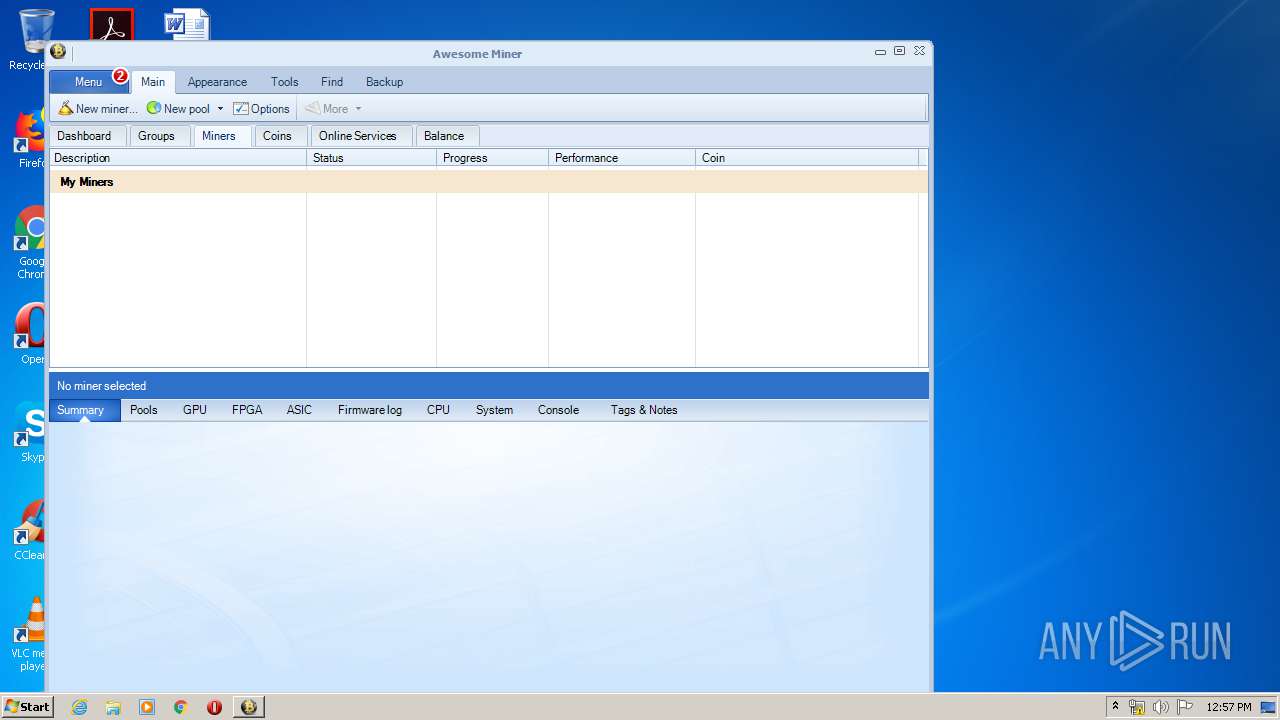This screenshot has height=720, width=1280.
Task: Click the network tray icon
Action: (x=1137, y=707)
